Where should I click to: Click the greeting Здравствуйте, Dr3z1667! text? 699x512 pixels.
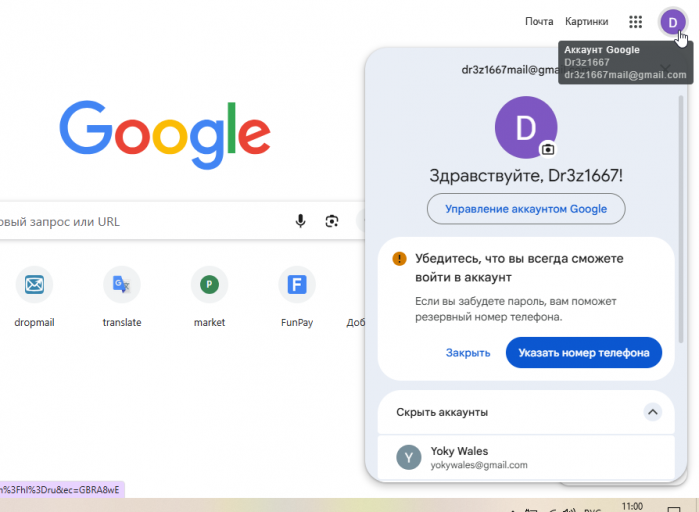(x=526, y=176)
